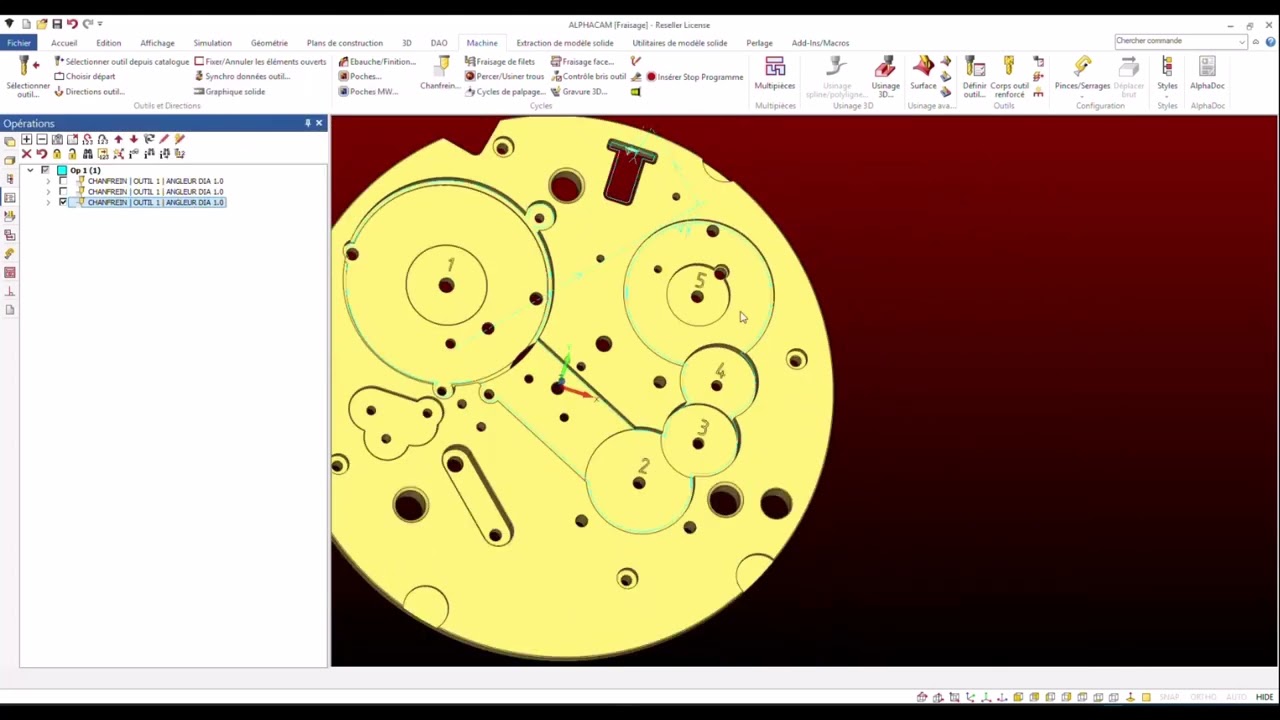Open Définir outil dialog
Screen dimensions: 1280x720
pos(974,76)
